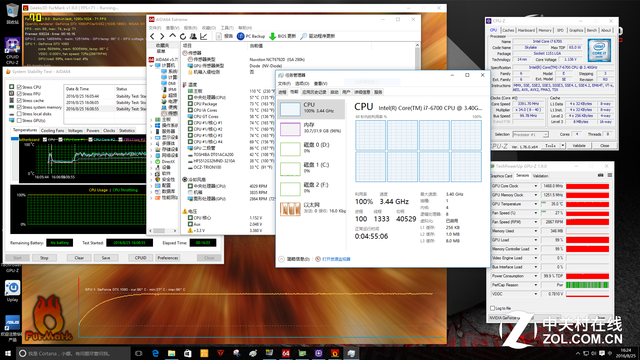
Task: Open CPU-Z Tools dropdown arrow
Action: 562,145
